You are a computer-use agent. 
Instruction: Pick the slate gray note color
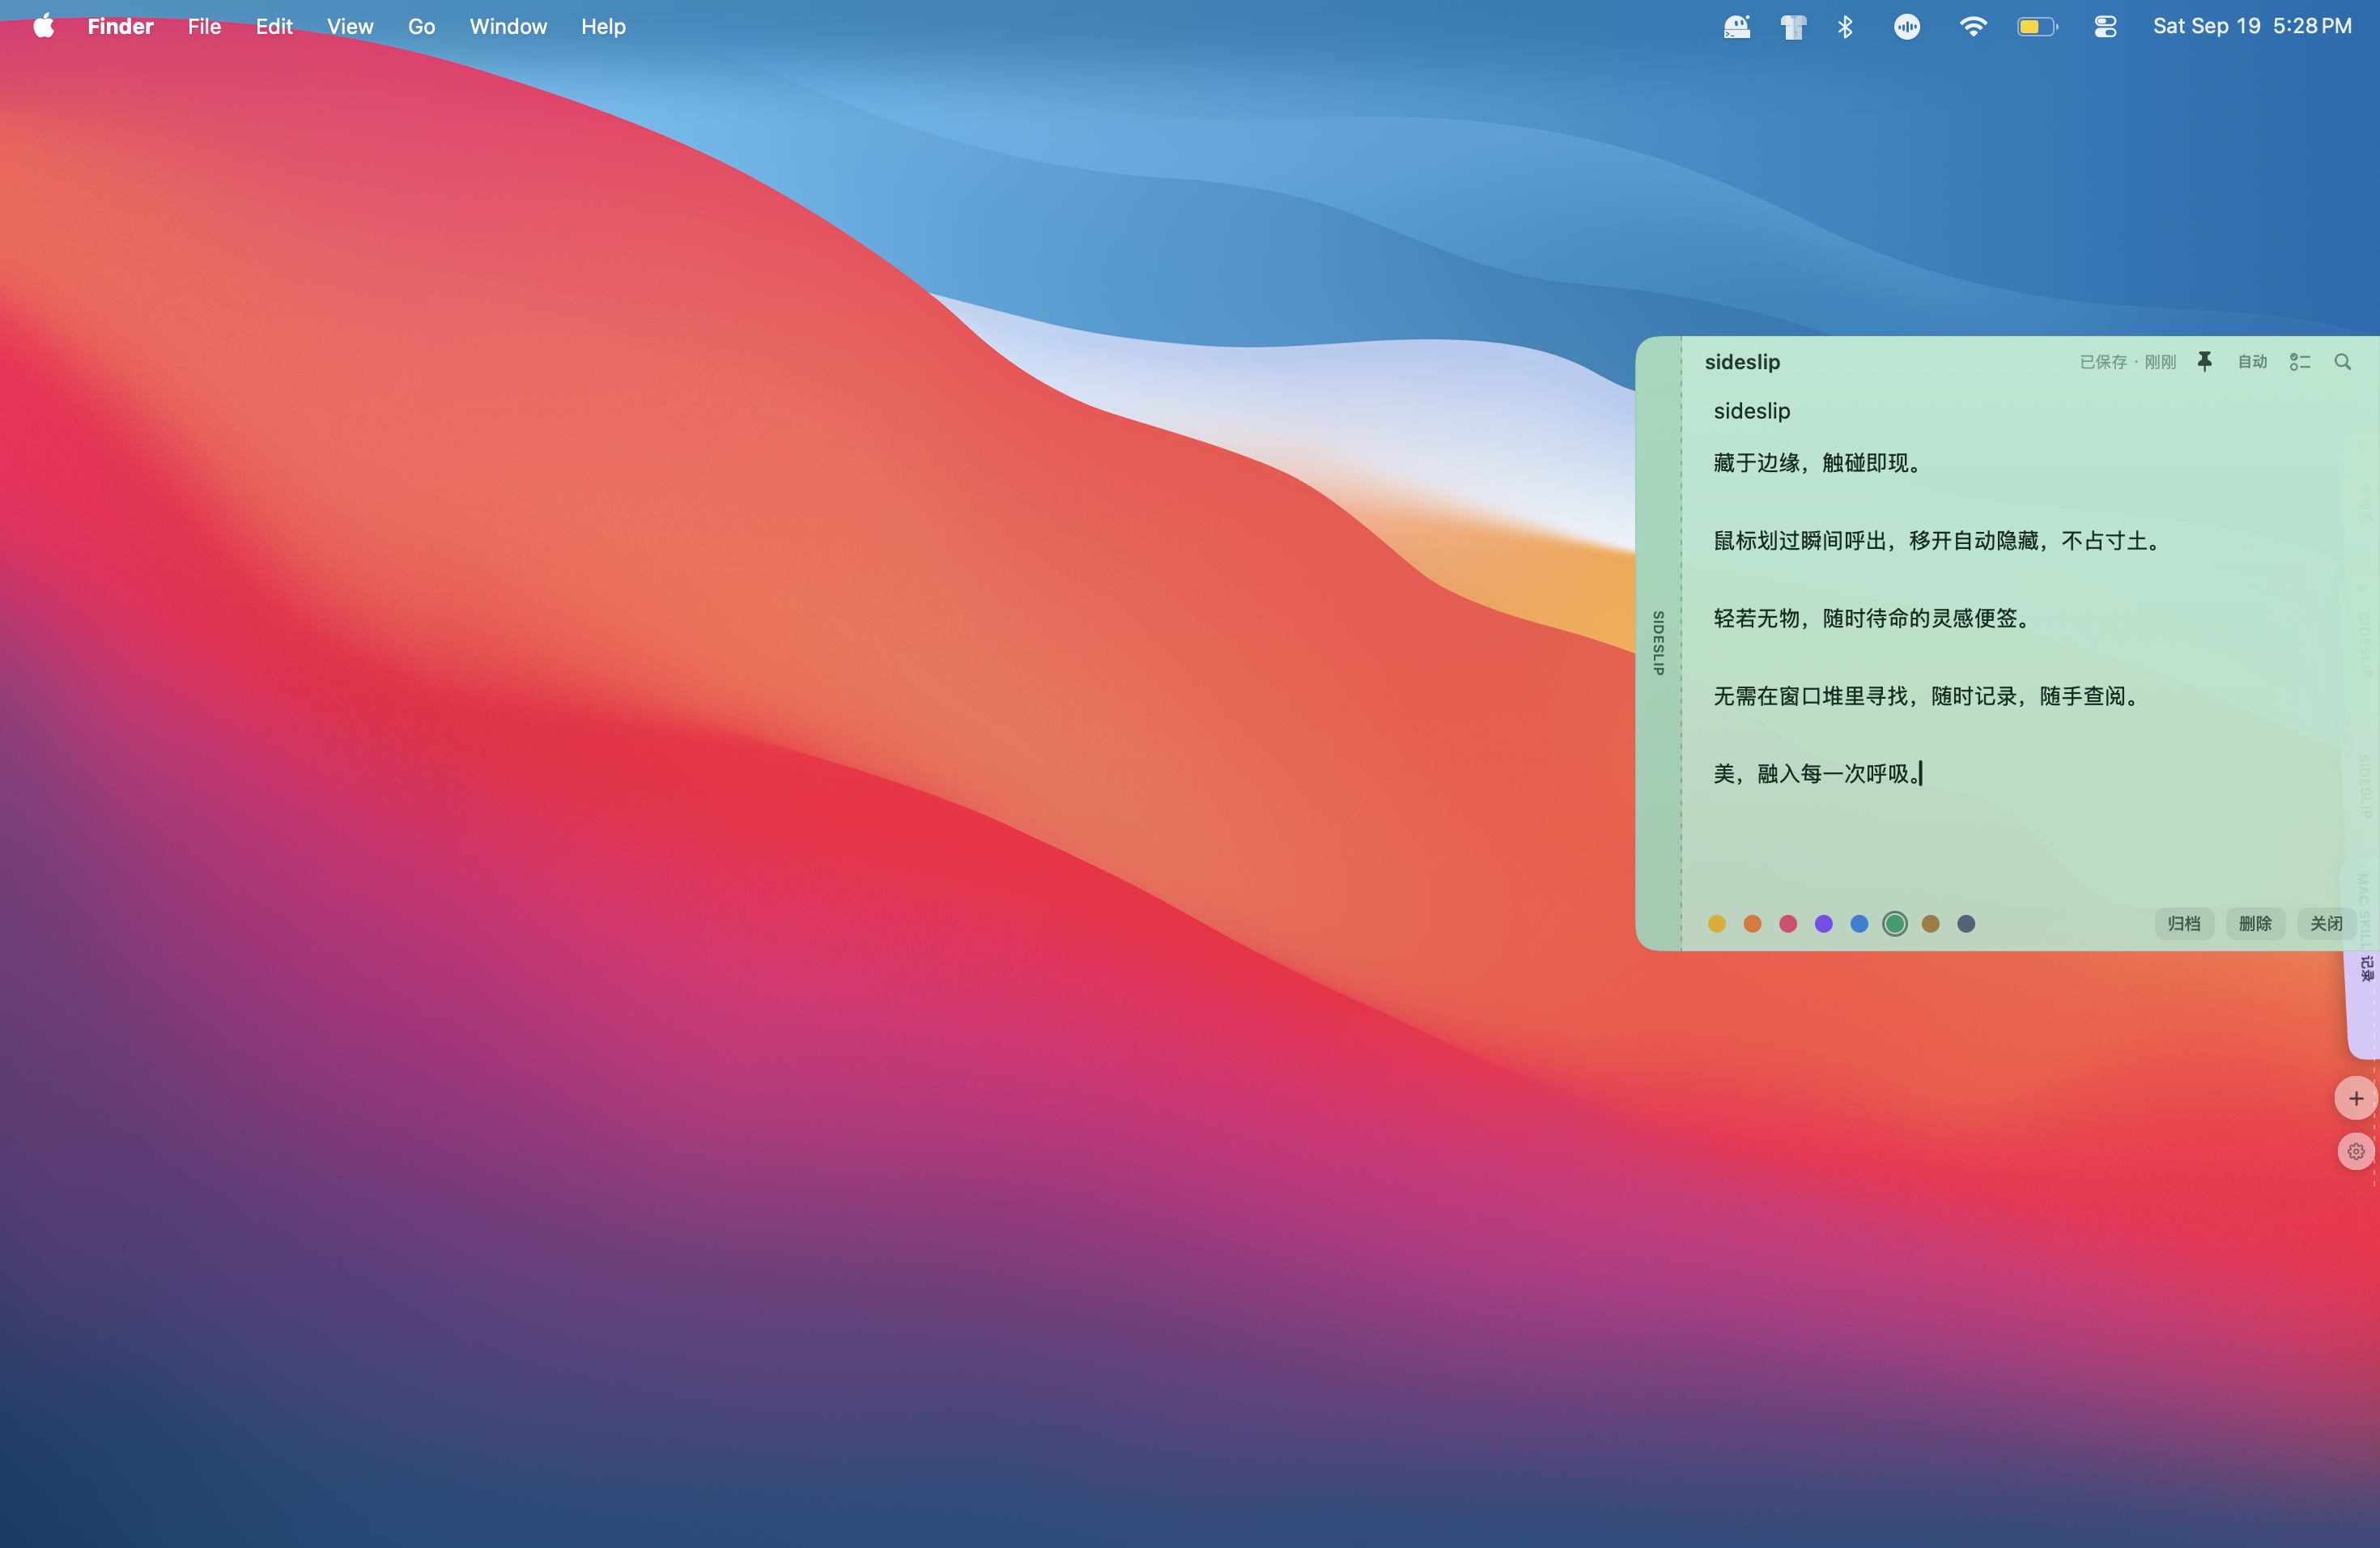click(1966, 924)
